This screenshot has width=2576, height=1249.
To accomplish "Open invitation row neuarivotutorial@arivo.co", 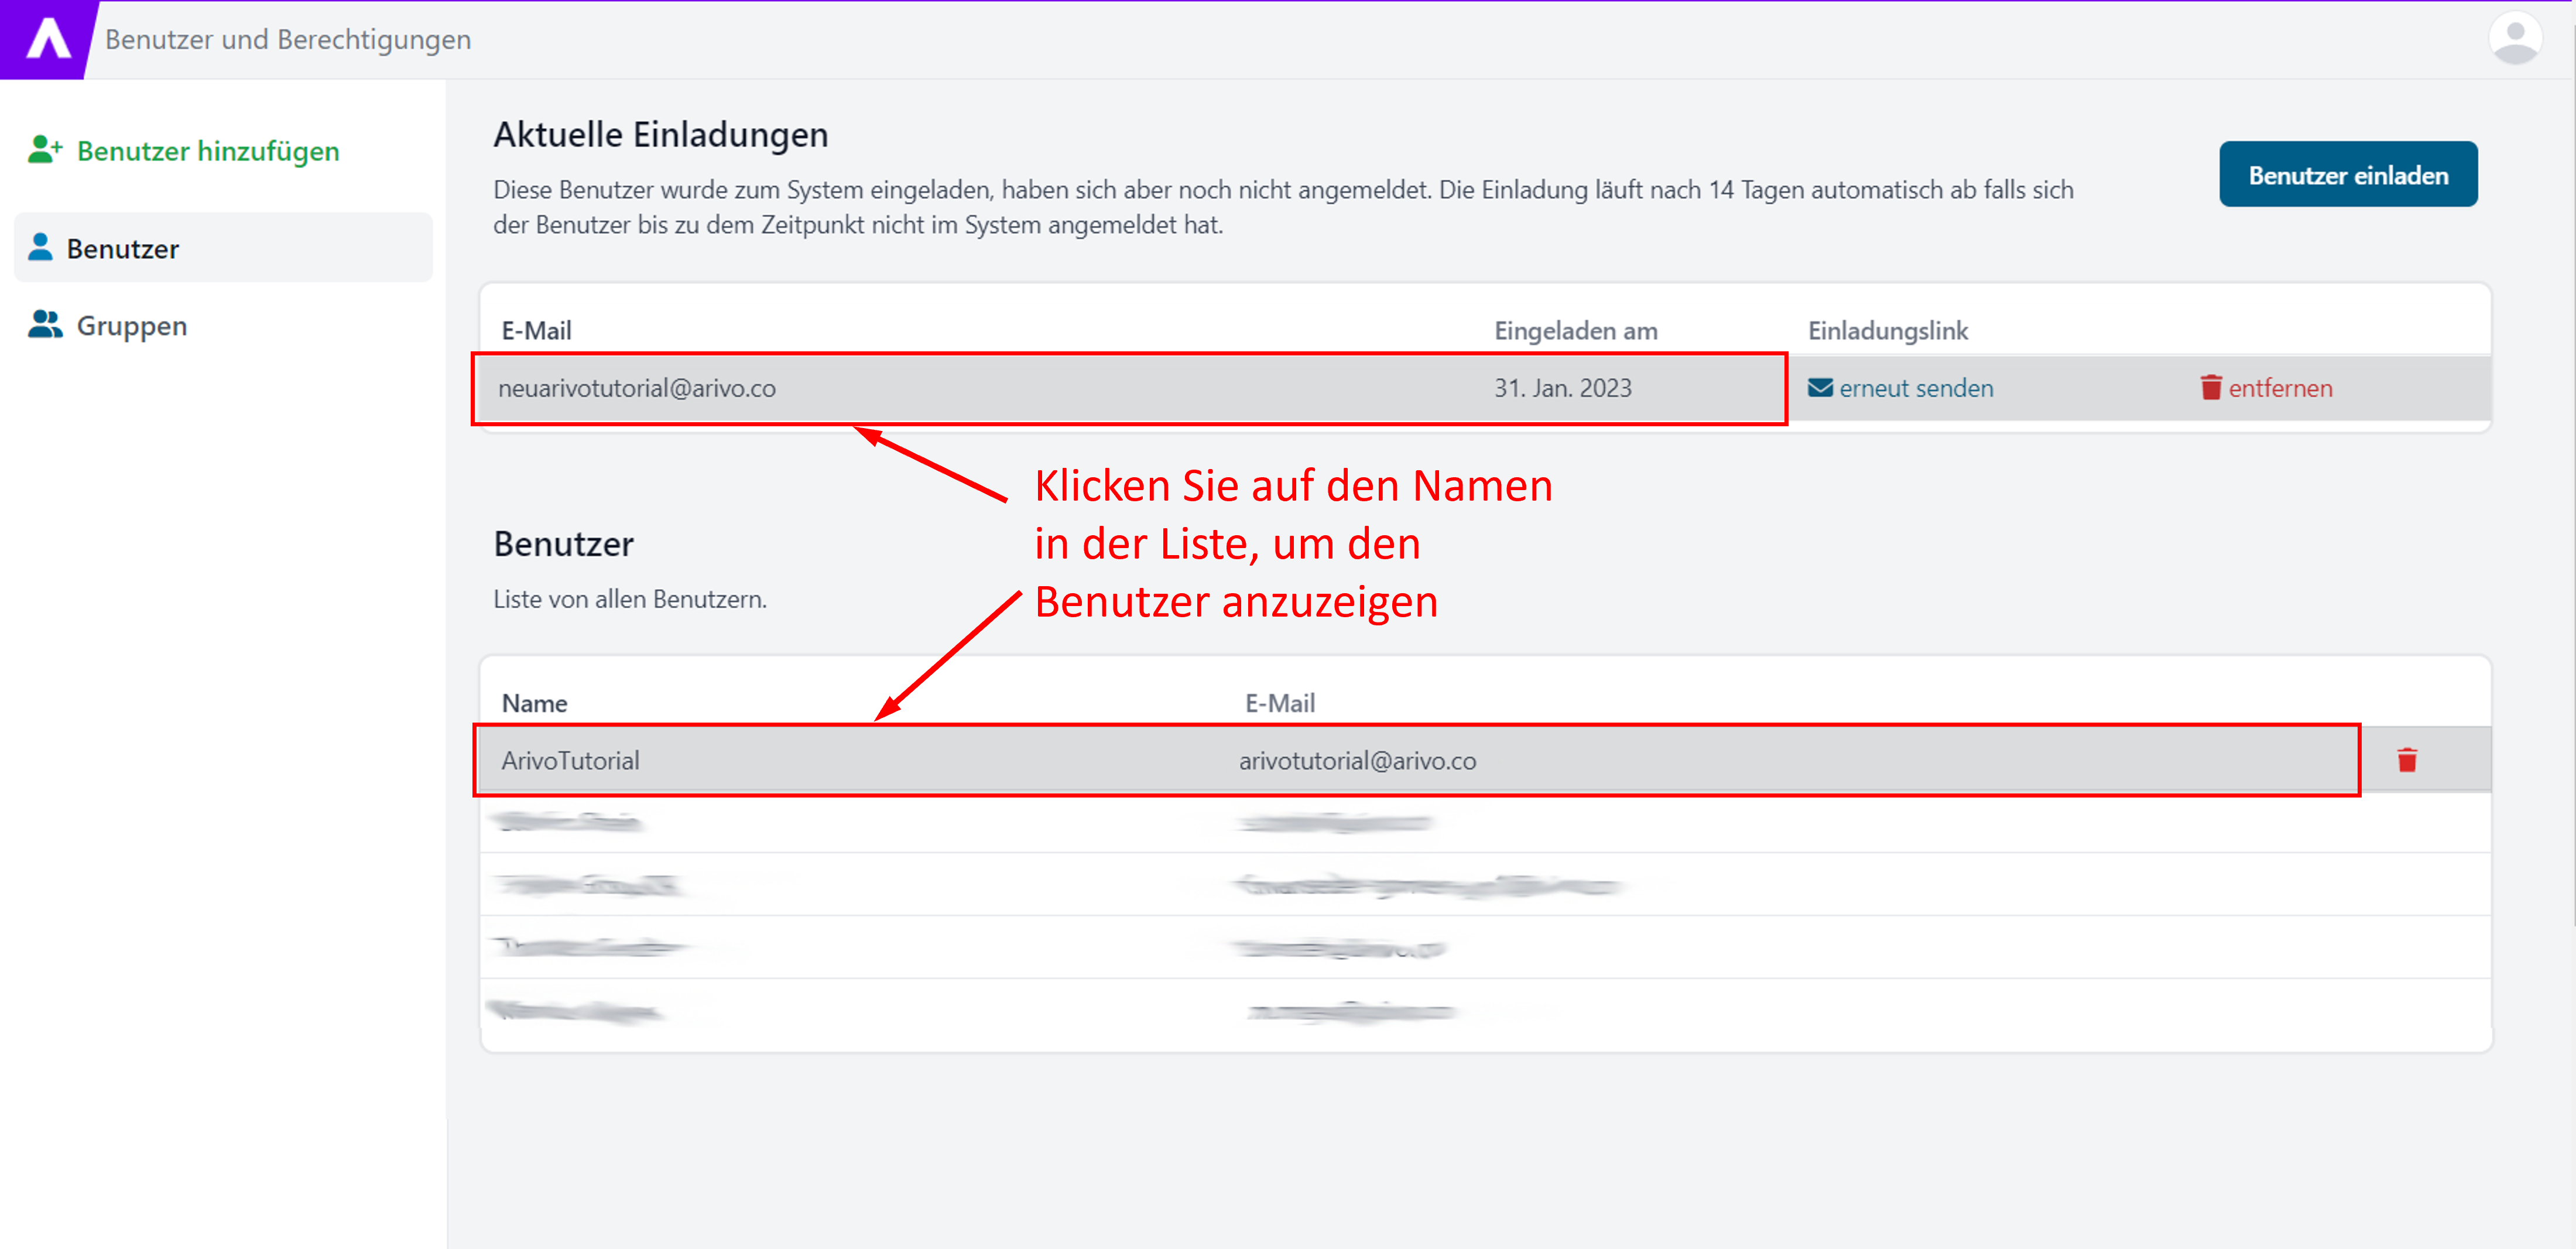I will tap(637, 388).
